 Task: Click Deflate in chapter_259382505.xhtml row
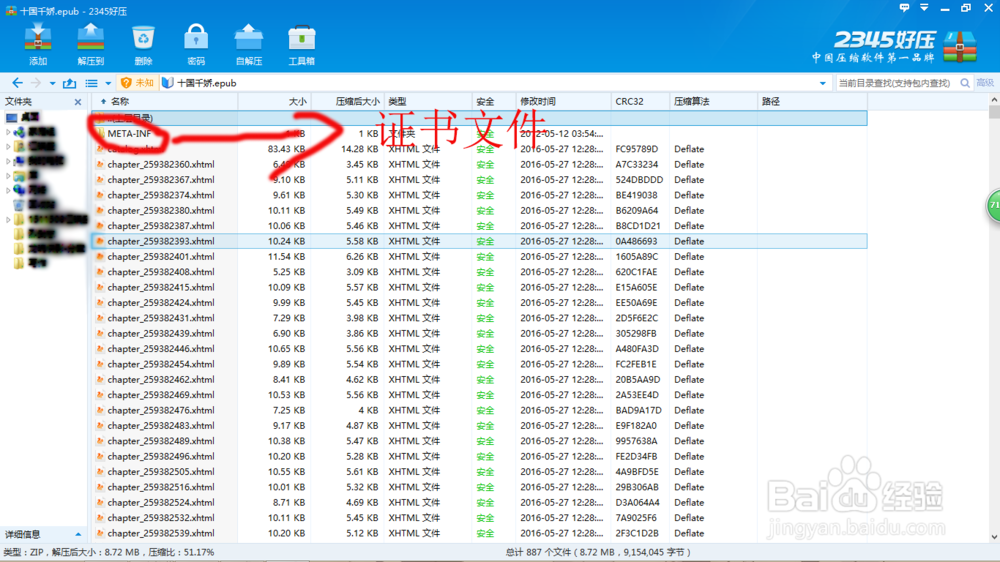[689, 471]
